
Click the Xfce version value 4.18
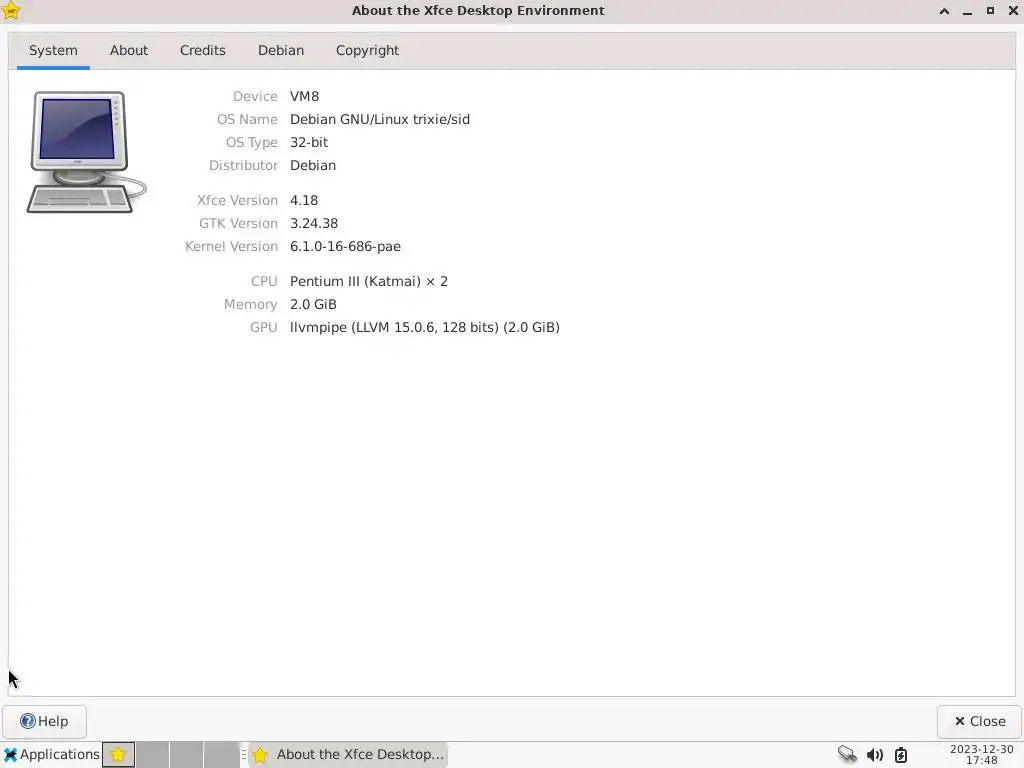point(304,200)
